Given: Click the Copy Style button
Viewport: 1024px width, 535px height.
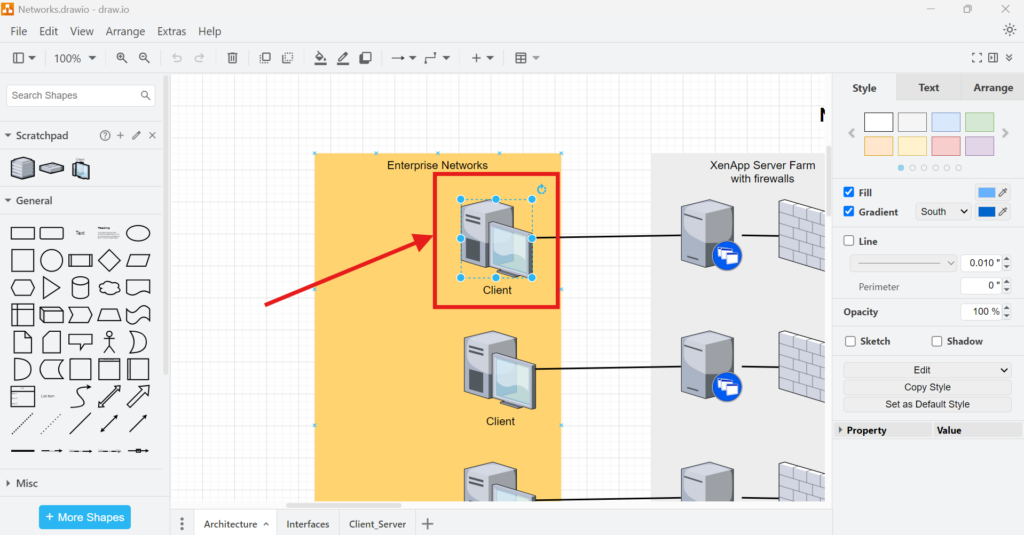Looking at the screenshot, I should [x=927, y=387].
